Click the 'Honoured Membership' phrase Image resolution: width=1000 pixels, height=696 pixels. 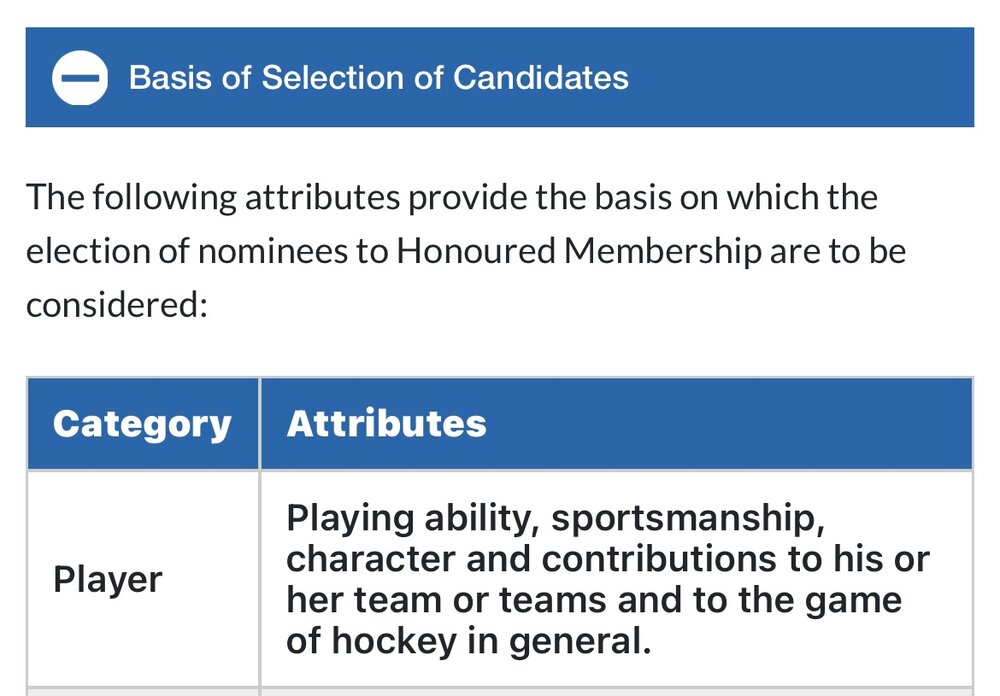[579, 251]
